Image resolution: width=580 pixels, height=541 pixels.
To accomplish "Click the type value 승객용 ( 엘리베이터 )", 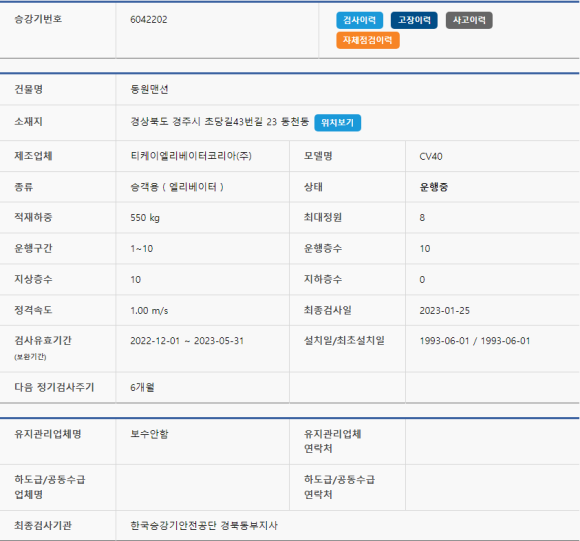I will tap(177, 187).
